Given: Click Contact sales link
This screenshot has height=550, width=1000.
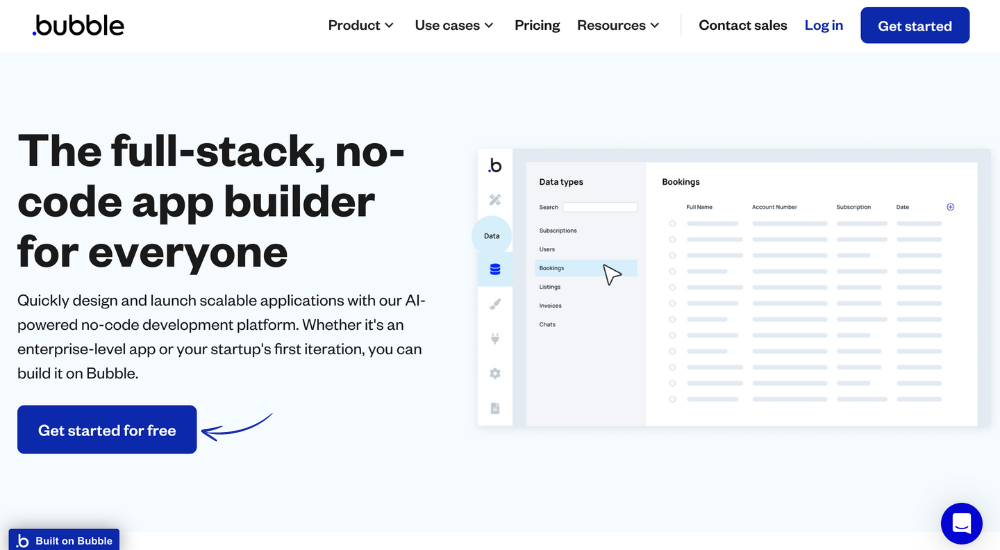Looking at the screenshot, I should tap(743, 26).
